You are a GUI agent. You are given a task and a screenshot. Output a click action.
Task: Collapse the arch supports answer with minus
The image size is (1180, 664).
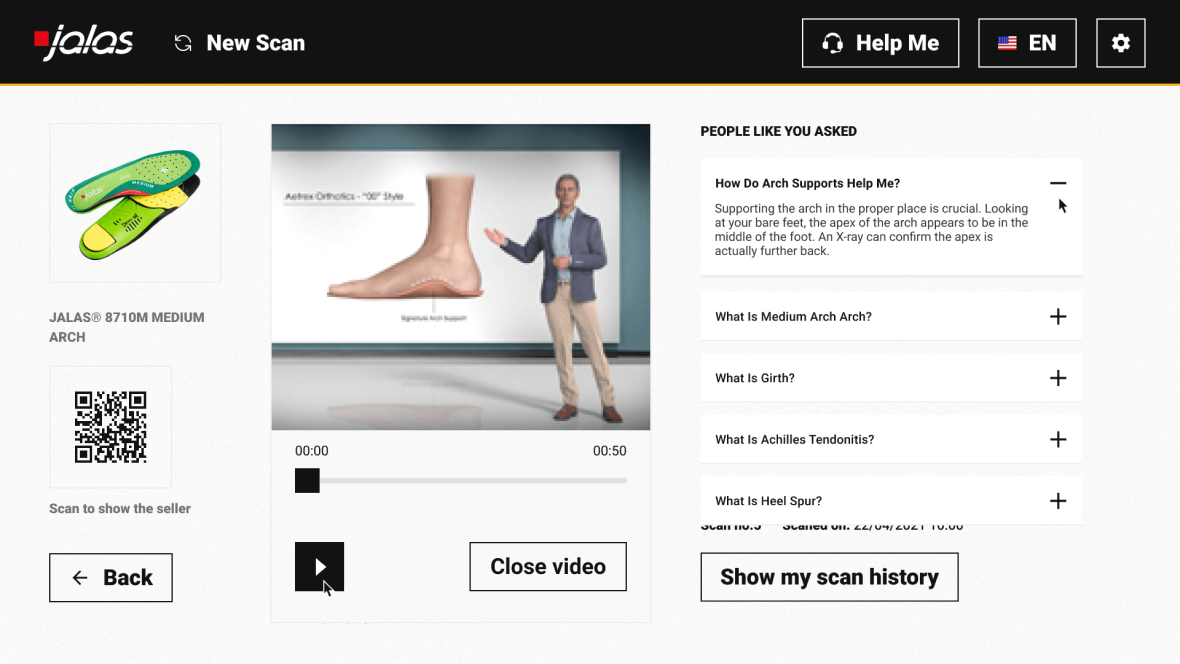1057,183
